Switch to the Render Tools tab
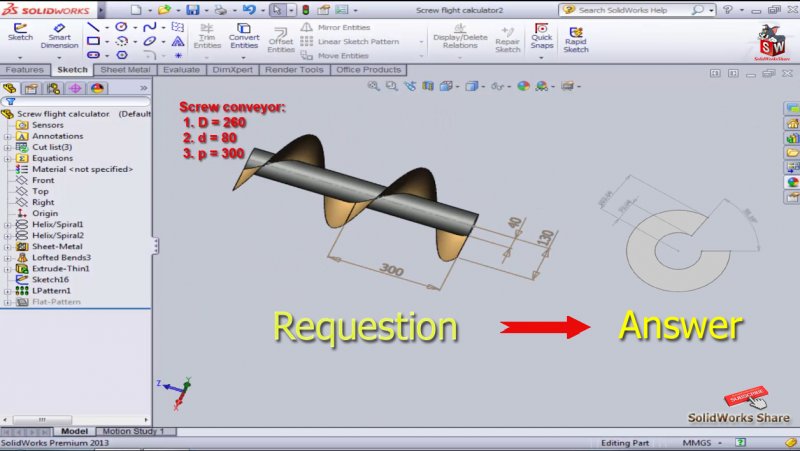 tap(294, 70)
